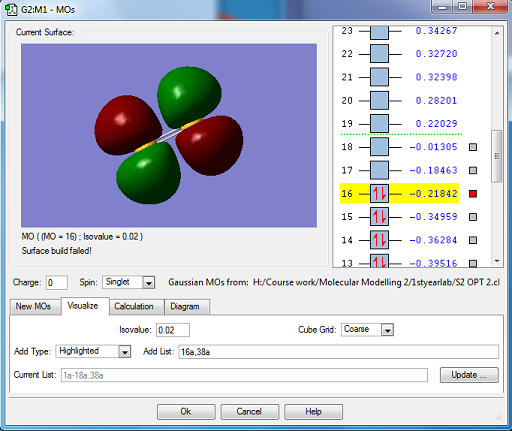Toggle the red surface marker for MO 16

[x=473, y=194]
